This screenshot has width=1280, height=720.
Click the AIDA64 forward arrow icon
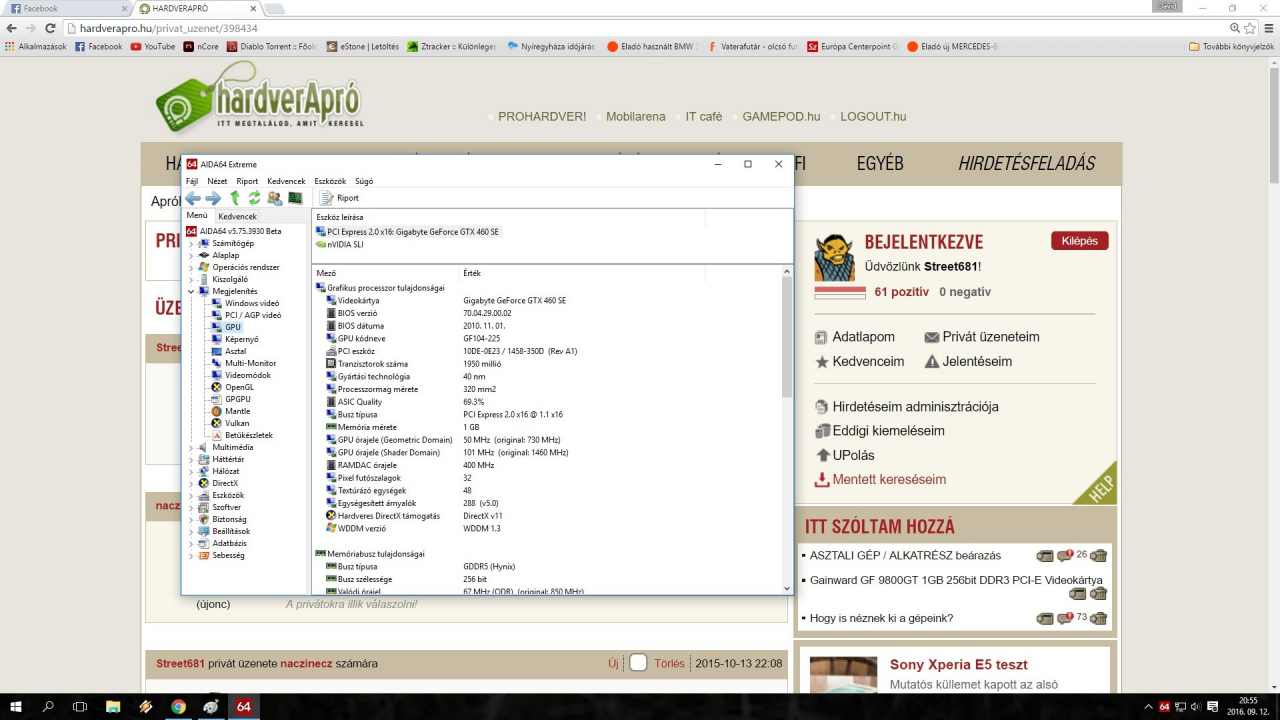213,198
